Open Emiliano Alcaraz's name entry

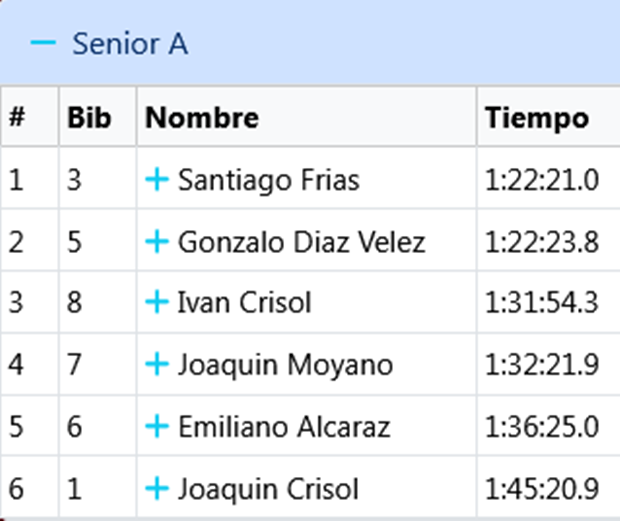[283, 427]
